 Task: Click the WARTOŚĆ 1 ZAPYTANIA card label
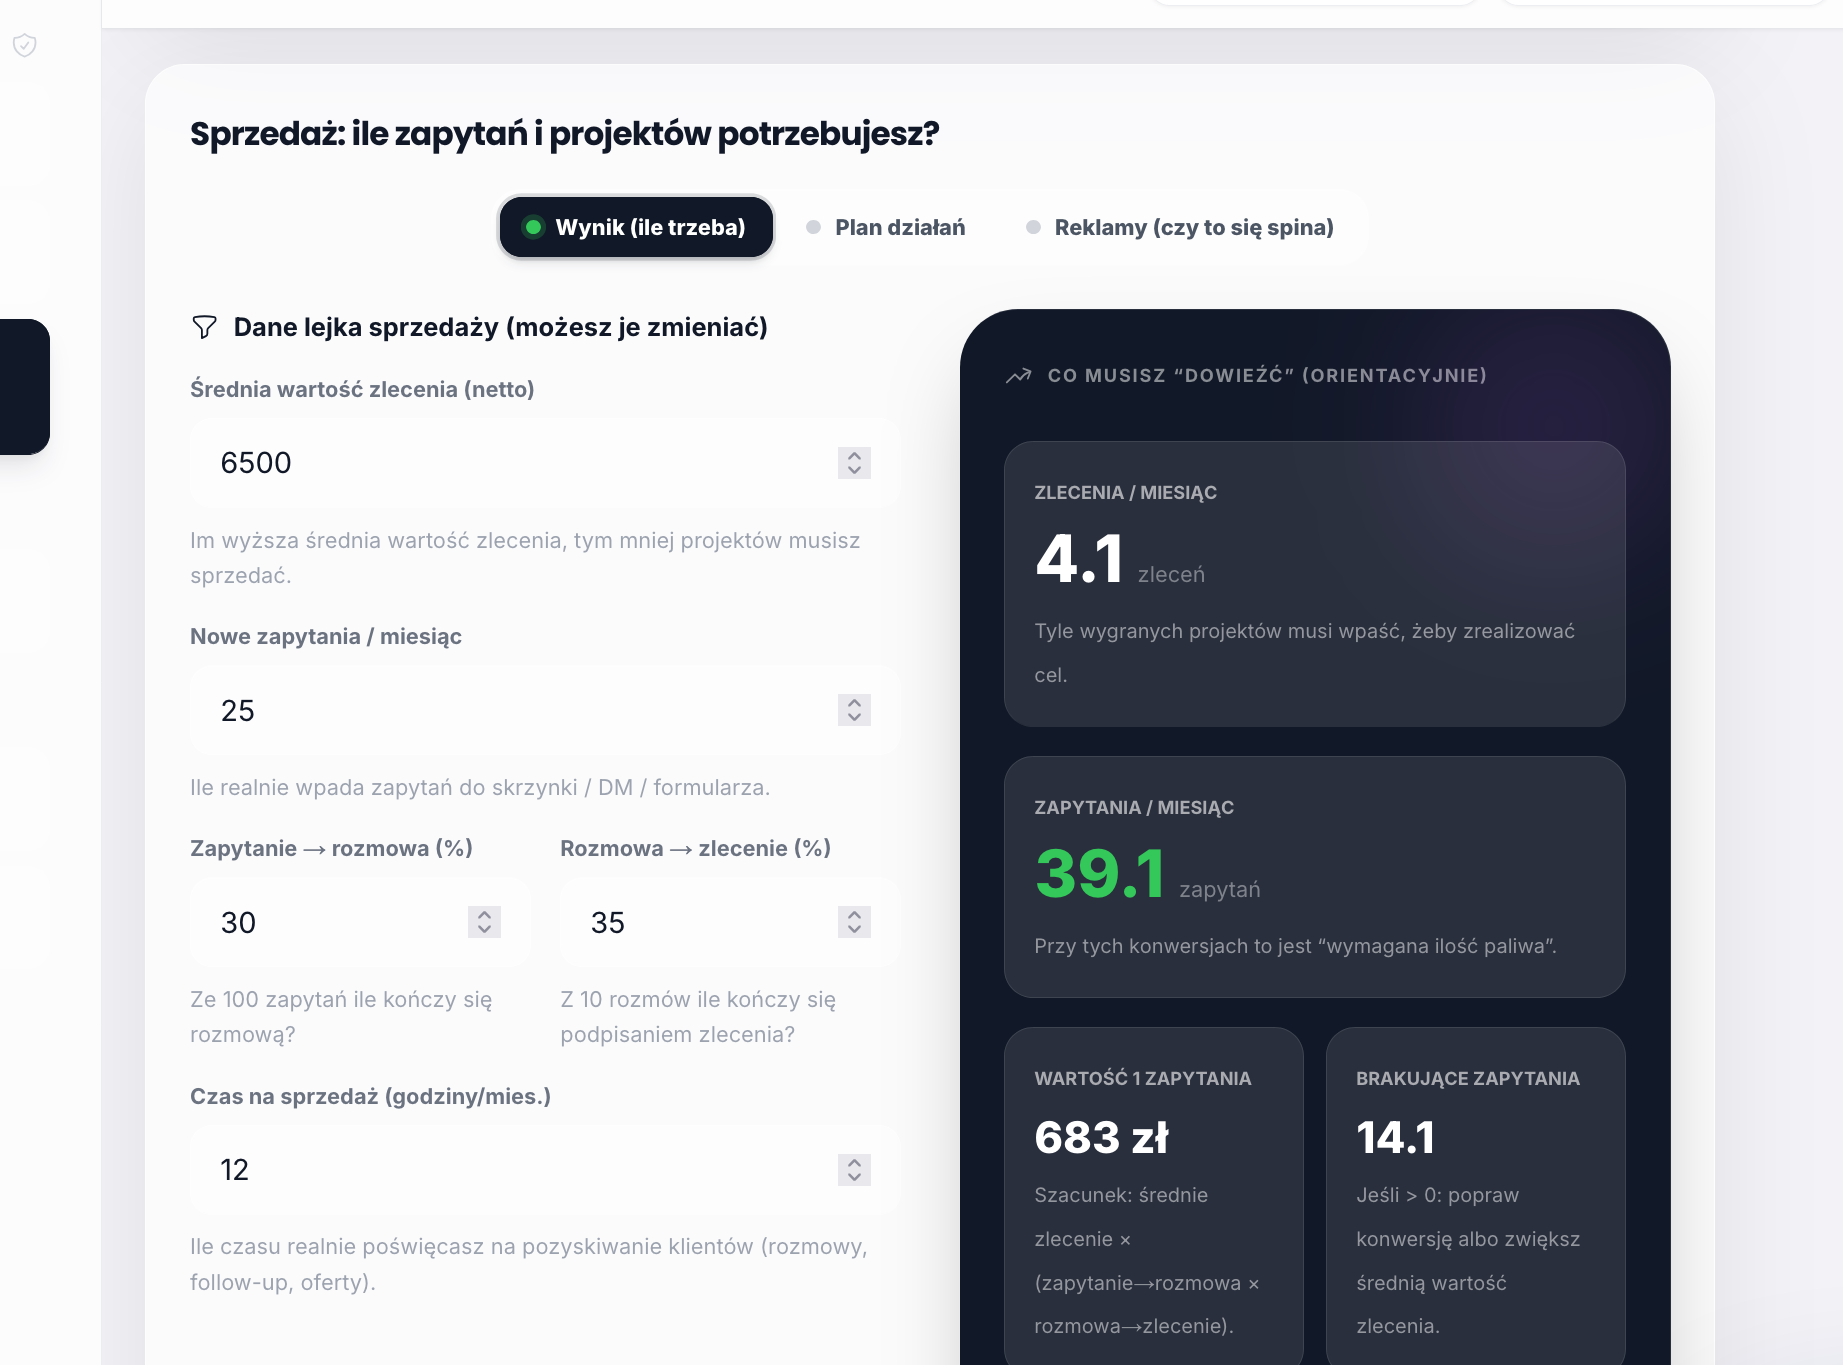tap(1143, 1079)
